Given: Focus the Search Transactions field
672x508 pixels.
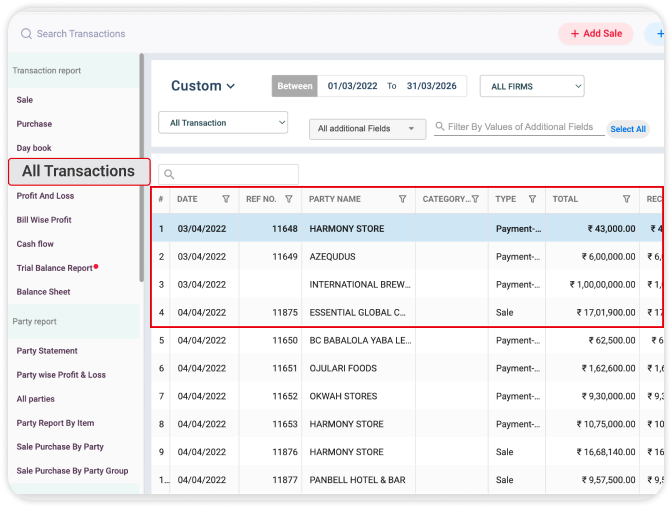Looking at the screenshot, I should (81, 33).
